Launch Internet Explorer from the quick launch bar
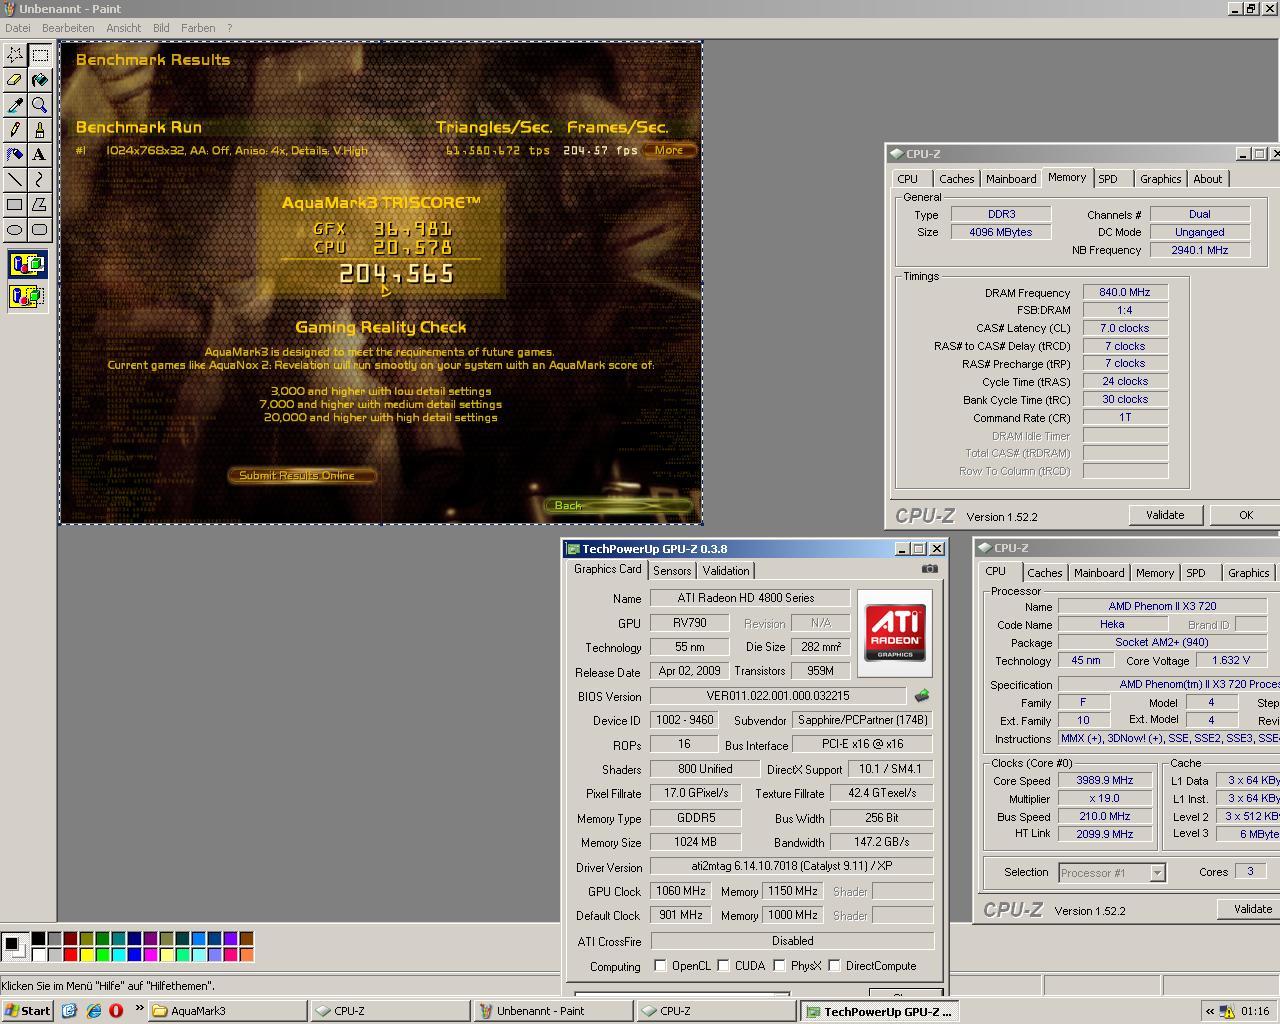The image size is (1280, 1024). (x=93, y=1011)
